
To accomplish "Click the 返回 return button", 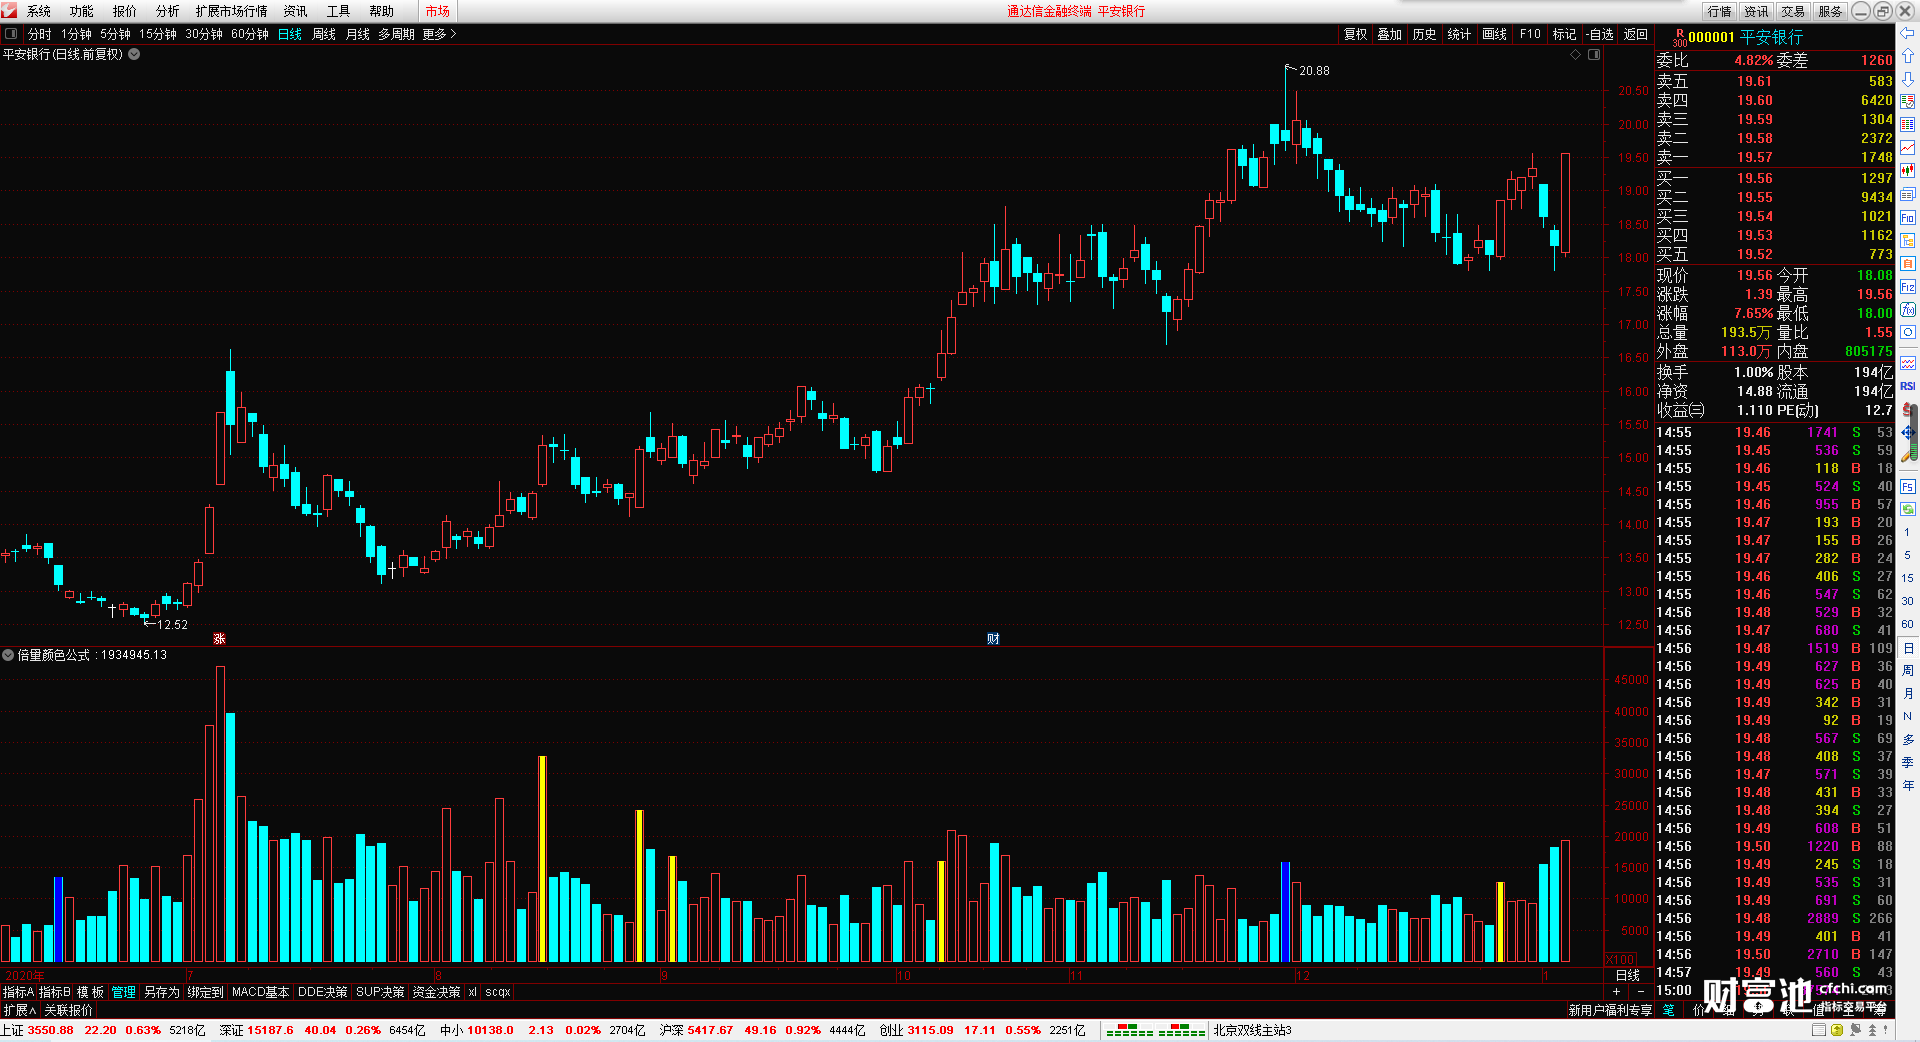I will (1635, 34).
